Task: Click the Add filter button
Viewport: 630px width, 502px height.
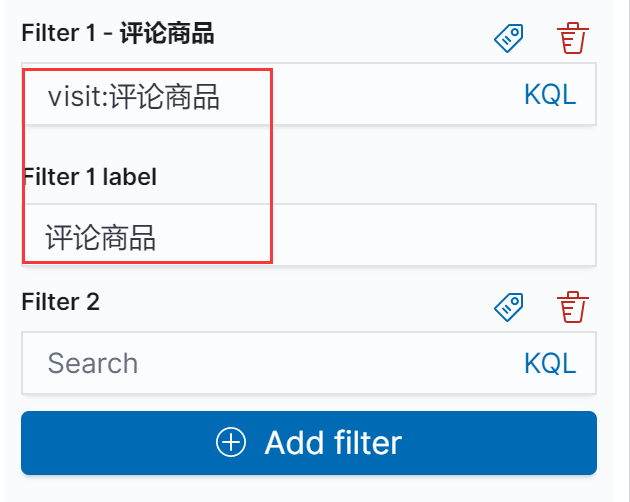Action: coord(309,443)
